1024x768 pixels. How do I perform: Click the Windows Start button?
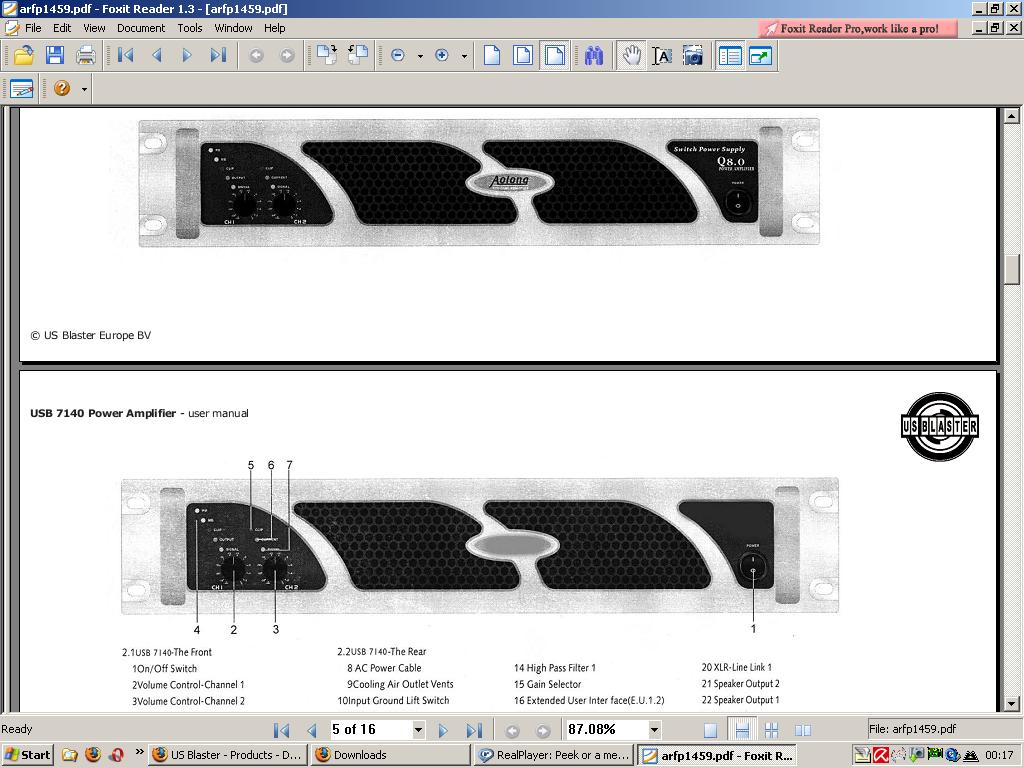tap(27, 755)
